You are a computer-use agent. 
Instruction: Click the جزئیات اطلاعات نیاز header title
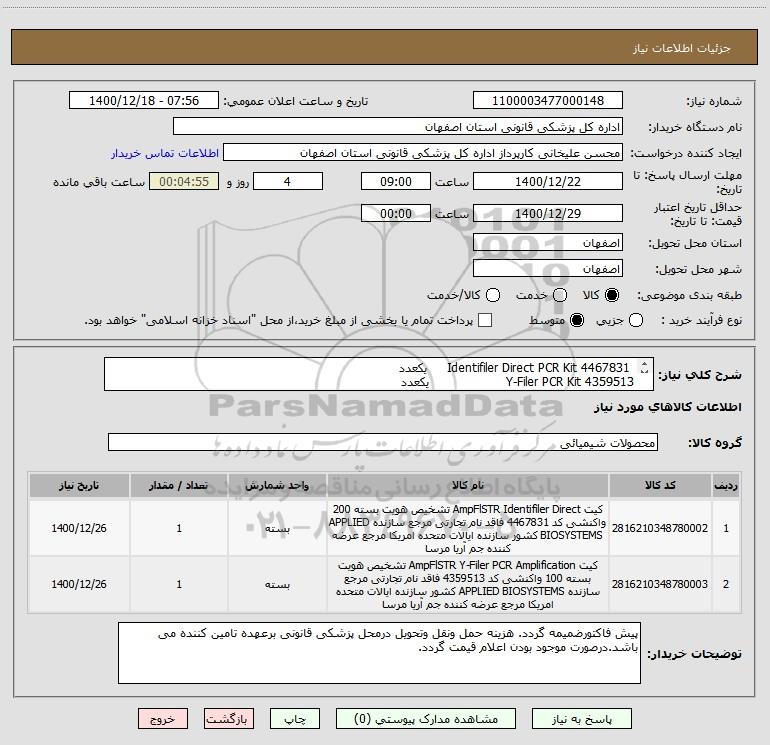(x=681, y=48)
